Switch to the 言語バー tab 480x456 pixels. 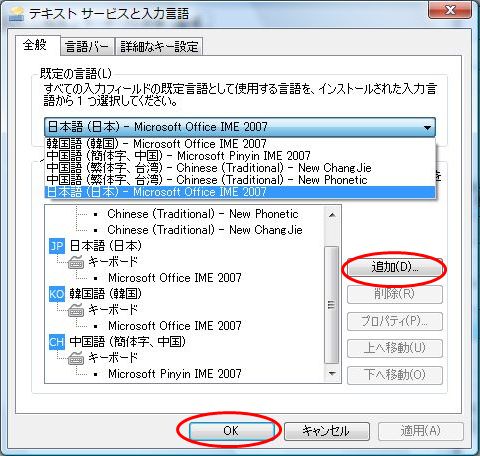[x=87, y=47]
